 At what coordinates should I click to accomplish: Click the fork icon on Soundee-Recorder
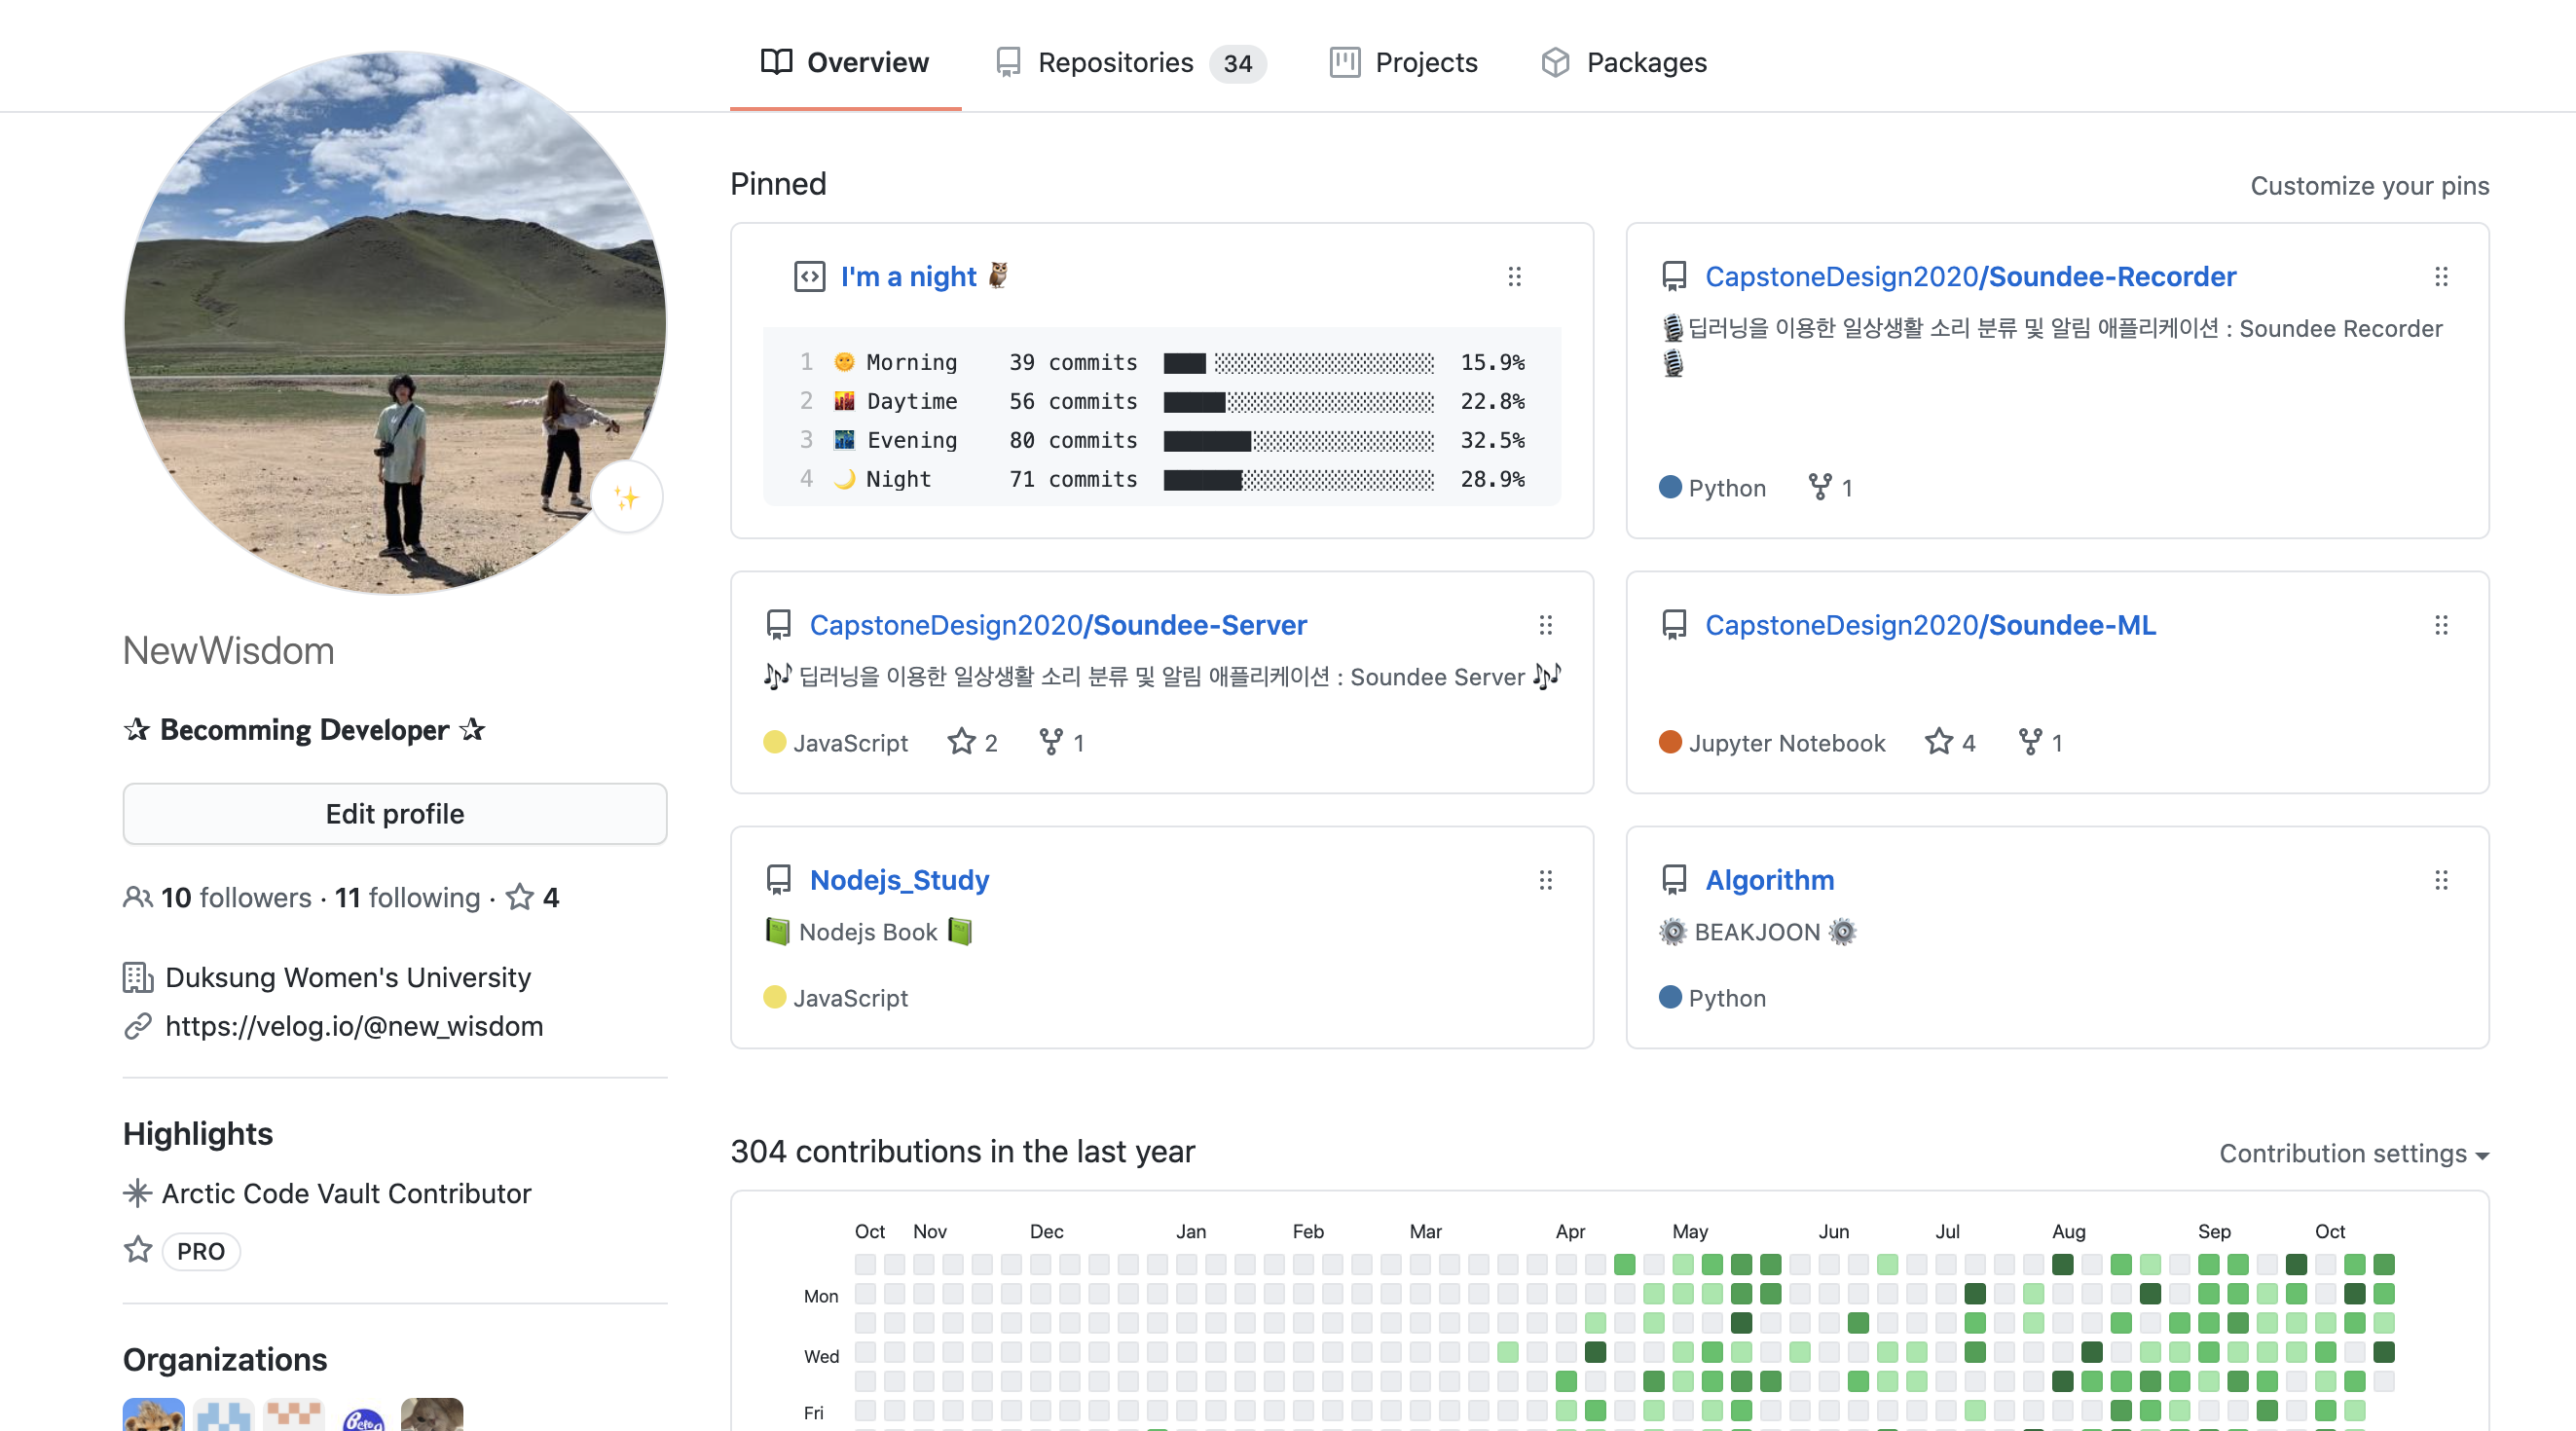pos(1819,487)
